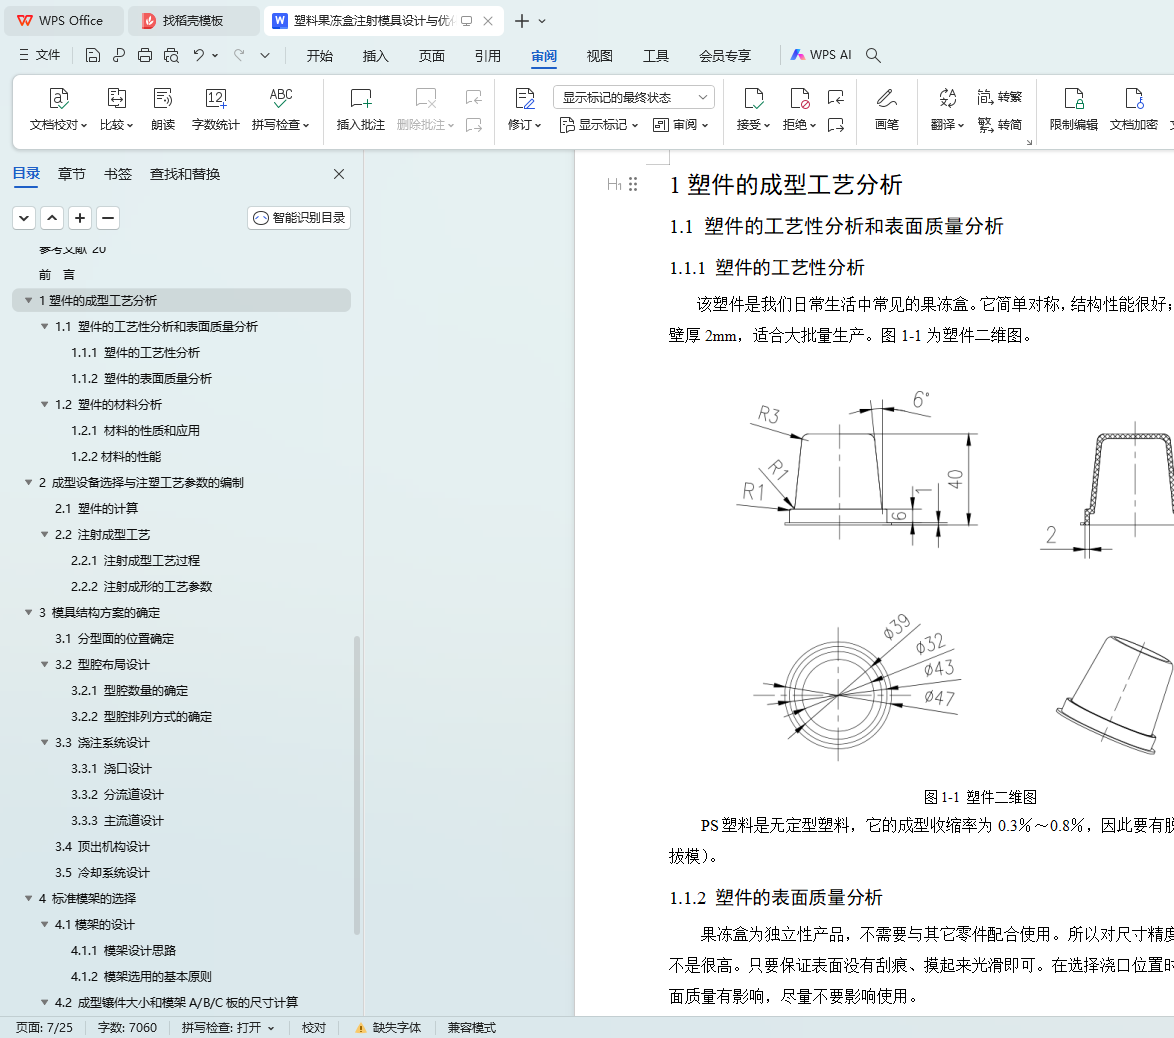Insert a comment (插入批注)
The height and width of the screenshot is (1038, 1174).
361,109
